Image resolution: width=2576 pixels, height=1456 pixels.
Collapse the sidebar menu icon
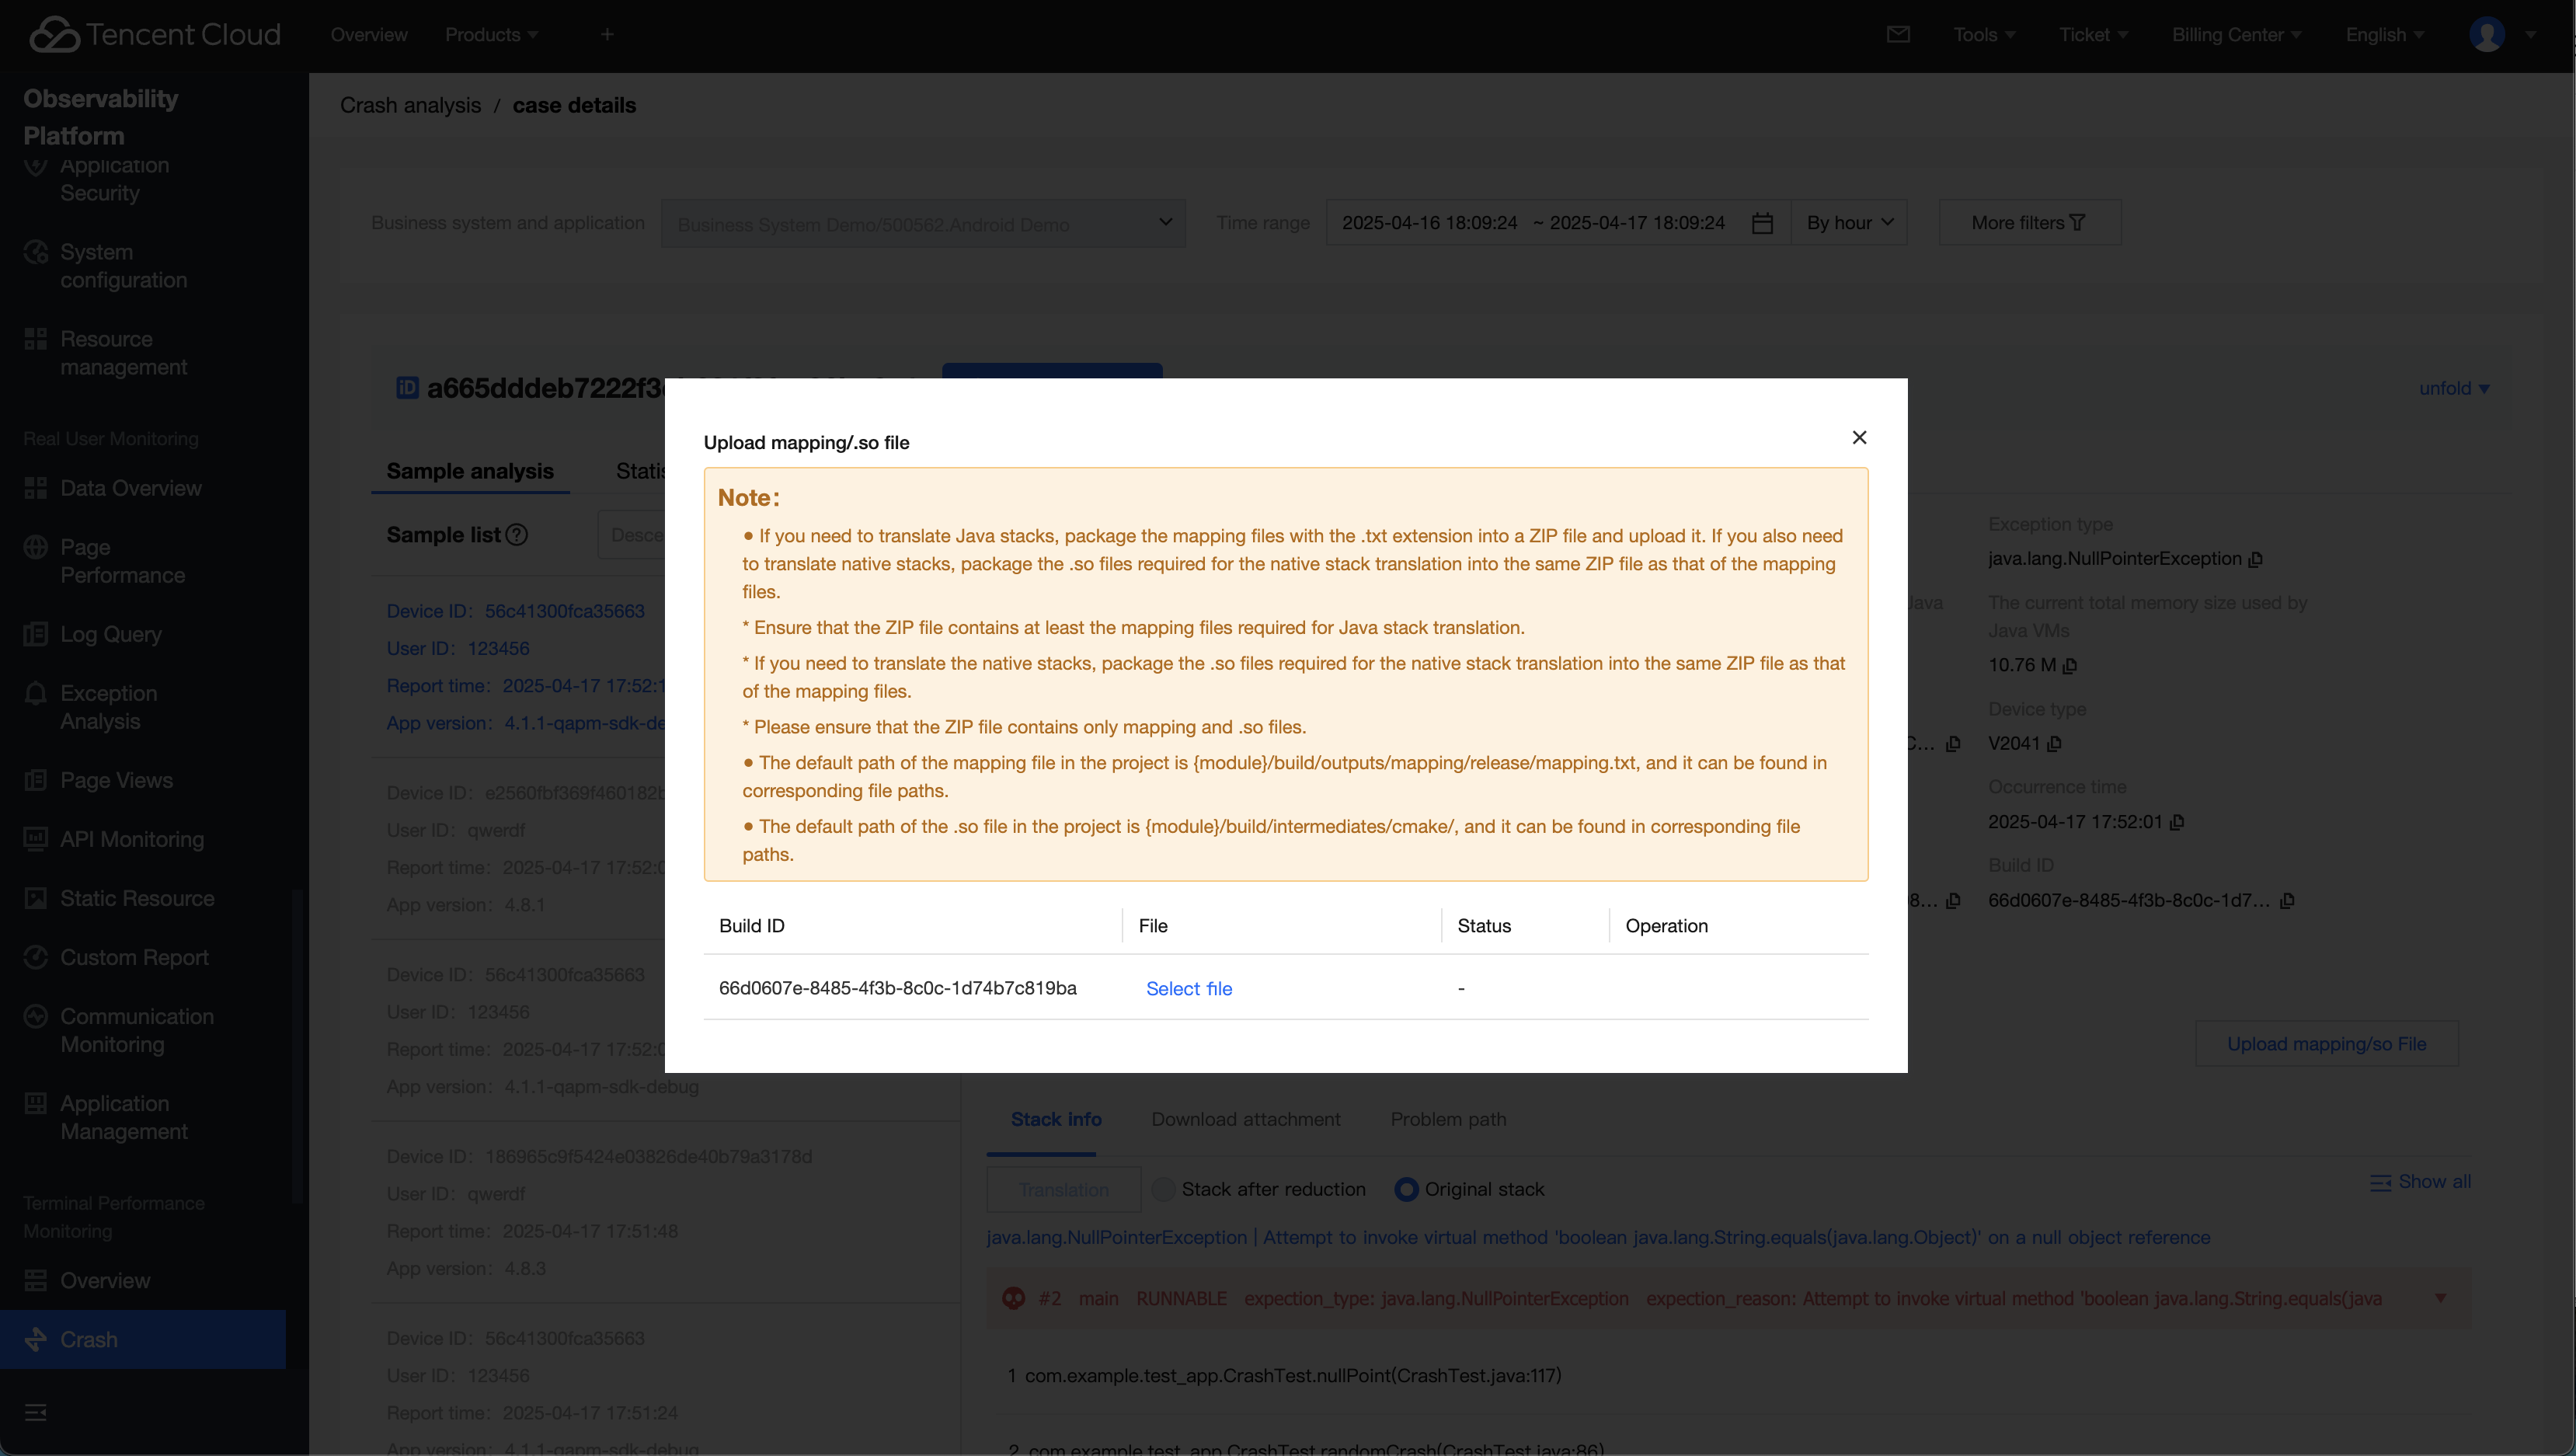[36, 1412]
